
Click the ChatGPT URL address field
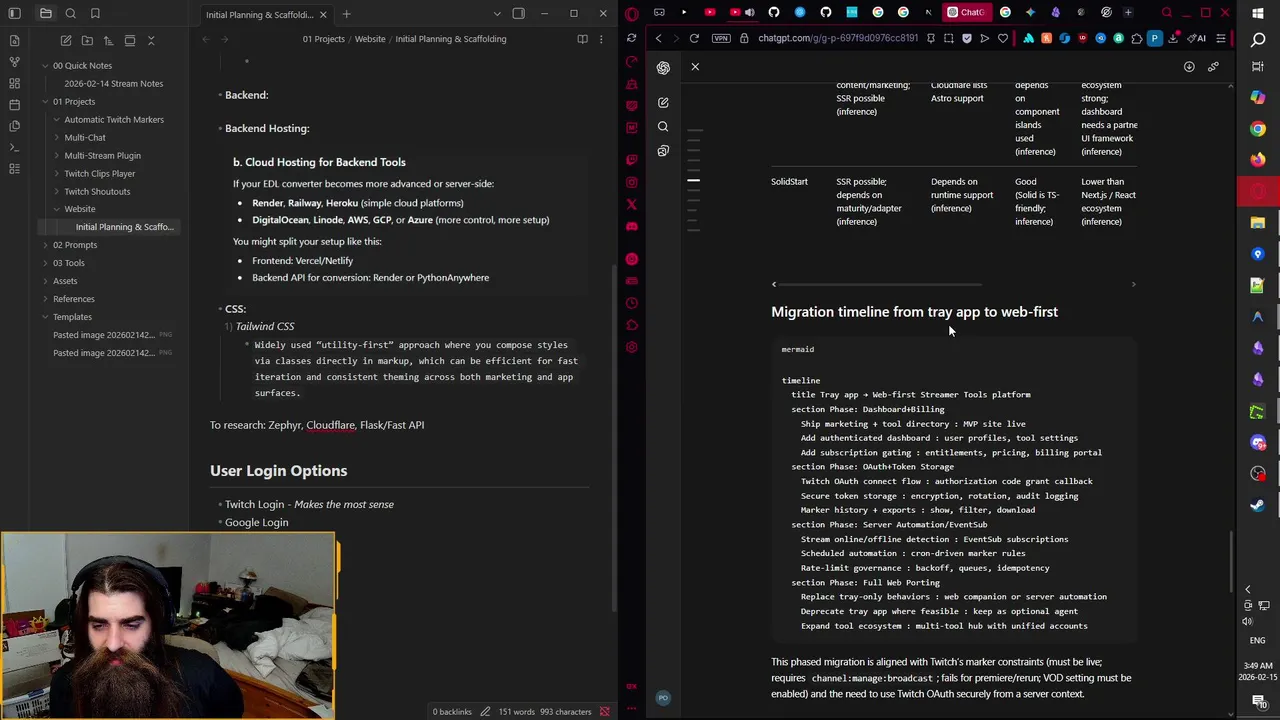point(838,38)
